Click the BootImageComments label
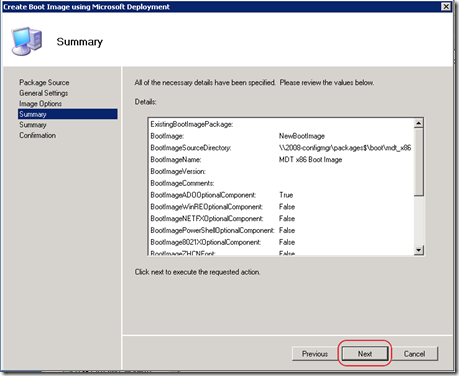This screenshot has height=376, width=459. [x=182, y=183]
